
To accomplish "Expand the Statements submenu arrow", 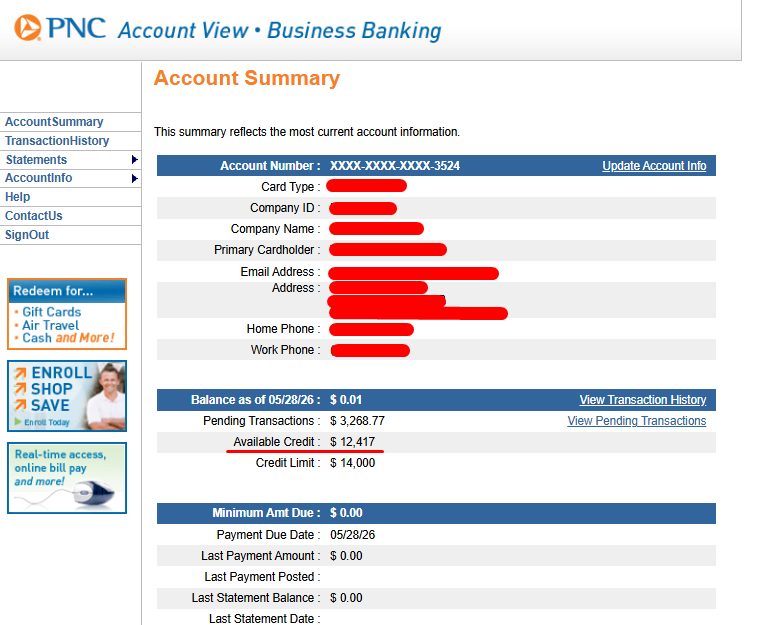I will (x=135, y=160).
